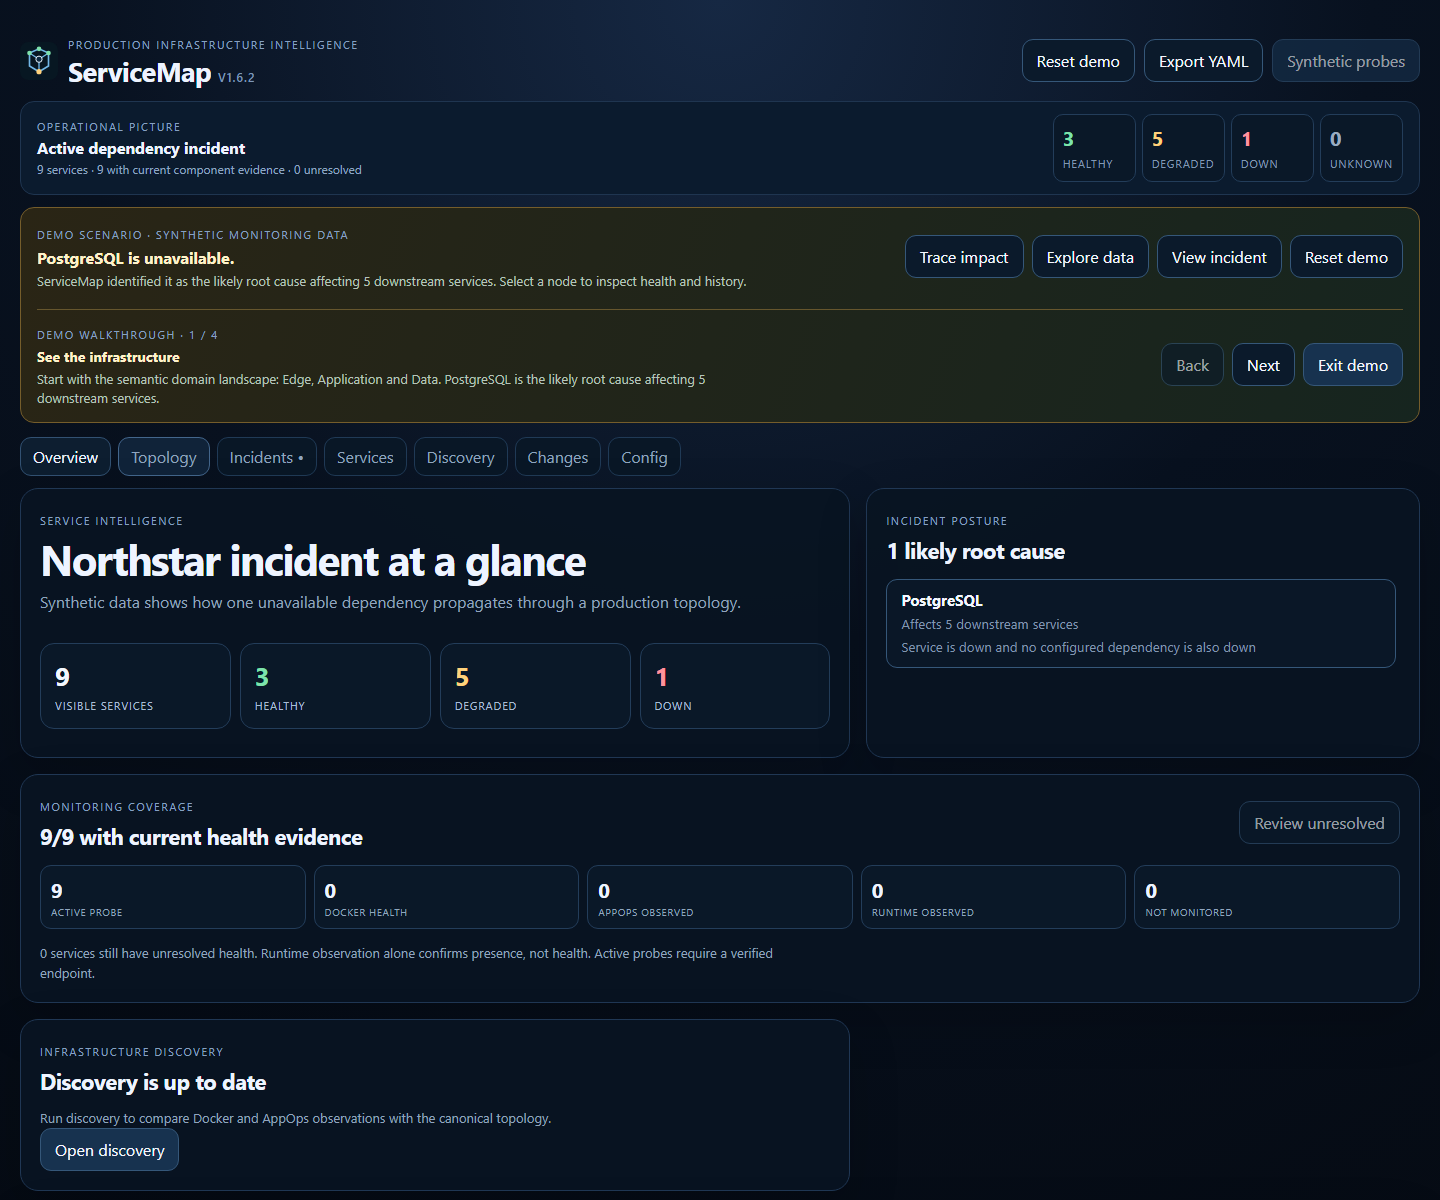Click the NOT MONITORED coverage tile

1267,897
